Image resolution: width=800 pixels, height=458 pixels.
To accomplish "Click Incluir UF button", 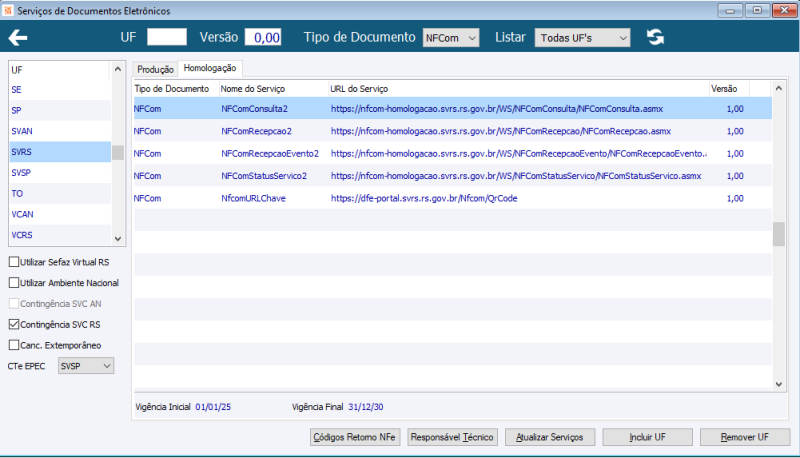I will [647, 437].
